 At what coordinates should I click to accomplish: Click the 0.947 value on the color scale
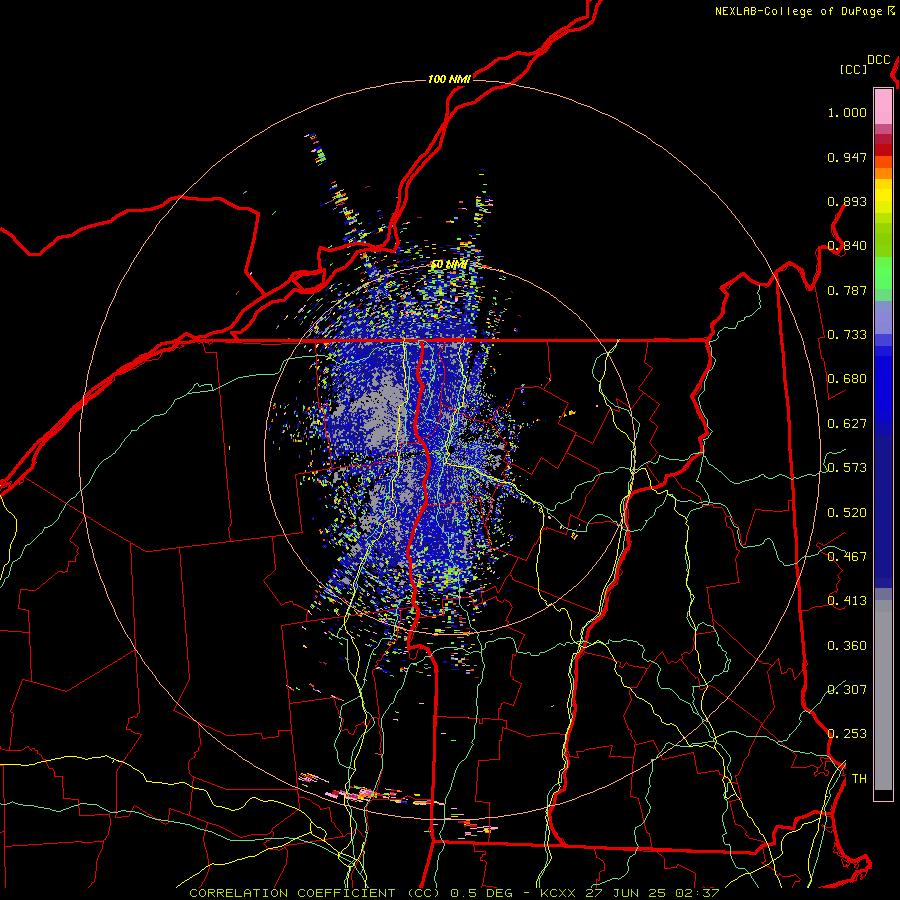point(847,157)
